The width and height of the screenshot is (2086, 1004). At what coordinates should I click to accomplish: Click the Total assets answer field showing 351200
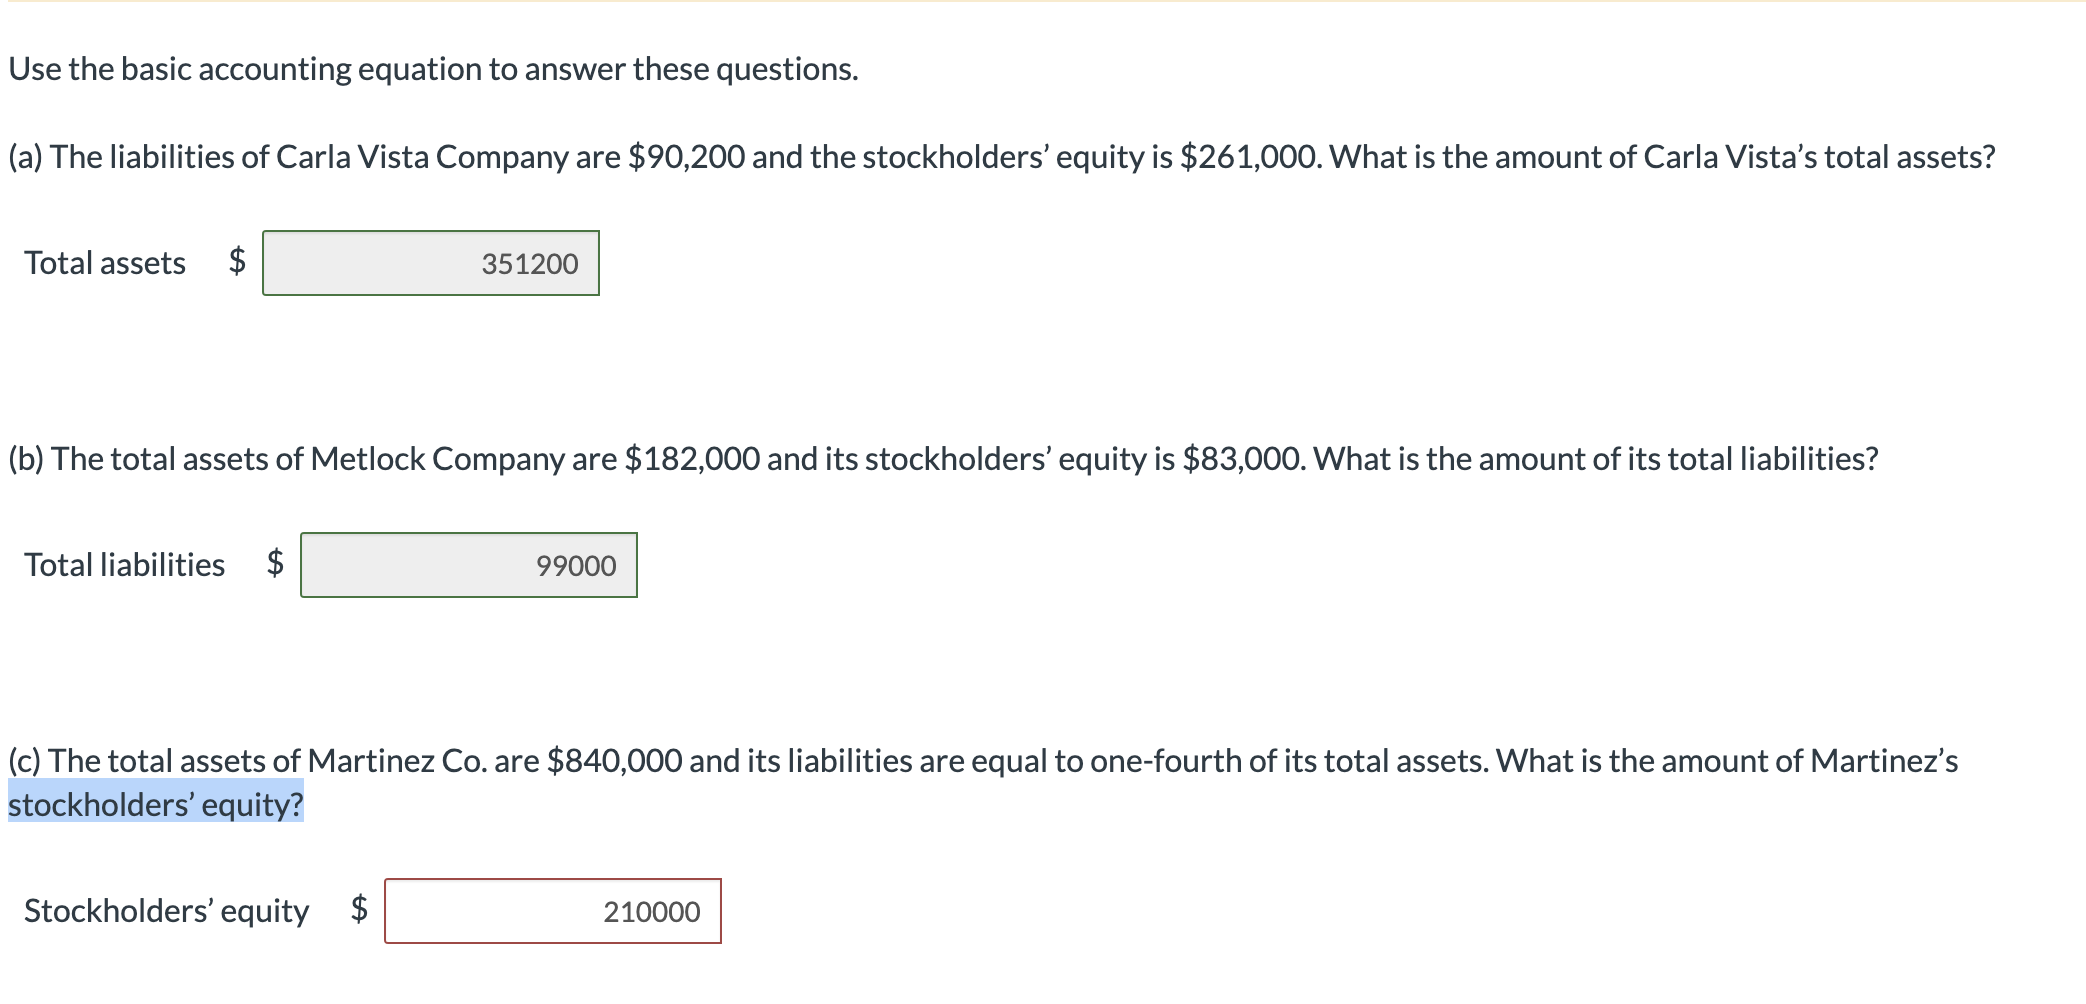(430, 263)
